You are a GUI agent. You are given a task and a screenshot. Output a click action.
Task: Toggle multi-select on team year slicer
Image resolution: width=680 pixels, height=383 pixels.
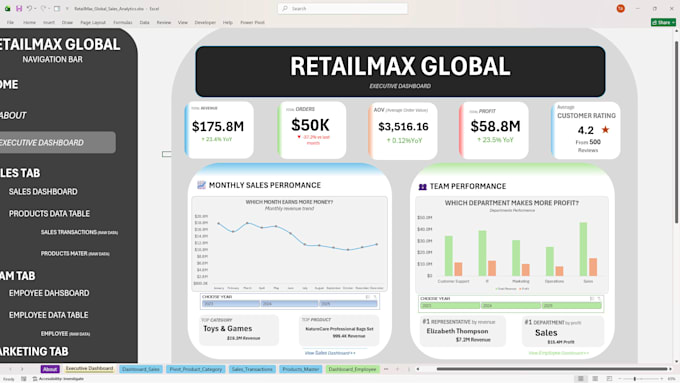point(592,299)
